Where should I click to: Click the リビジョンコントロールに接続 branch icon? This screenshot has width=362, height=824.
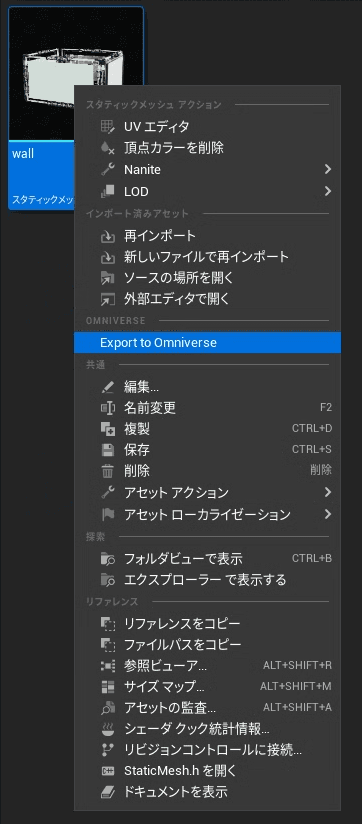click(107, 750)
